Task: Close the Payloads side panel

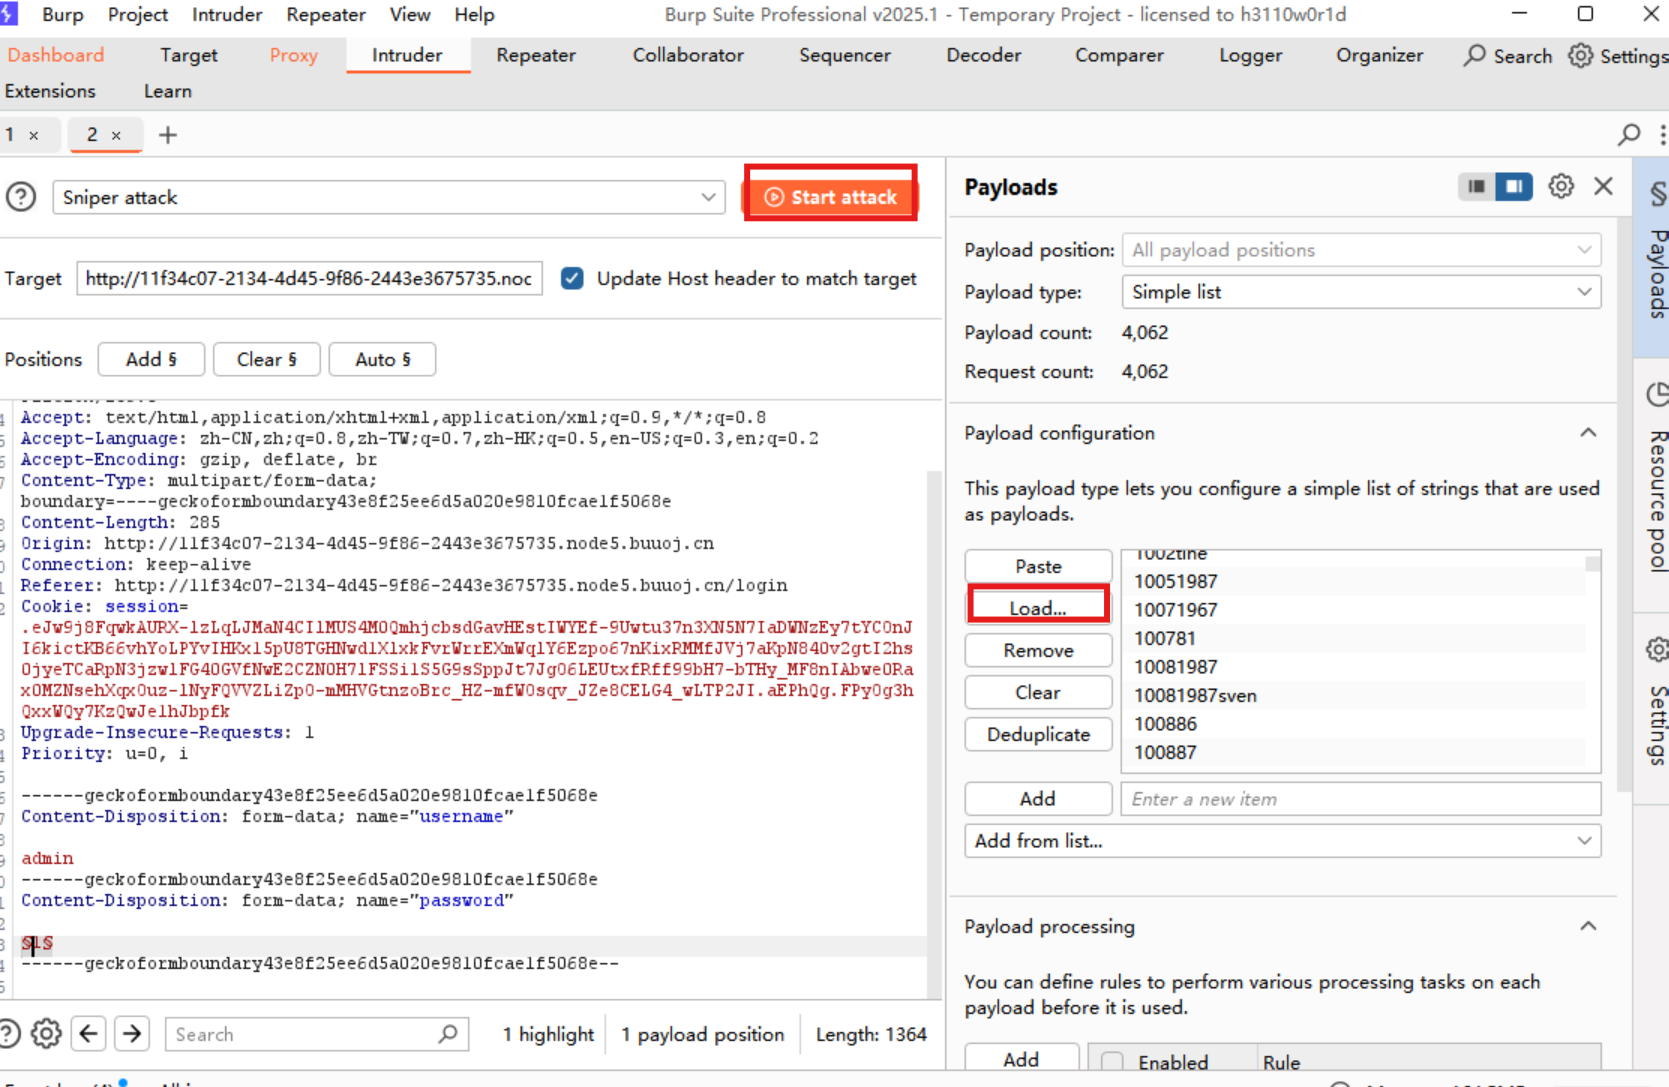Action: [x=1604, y=186]
